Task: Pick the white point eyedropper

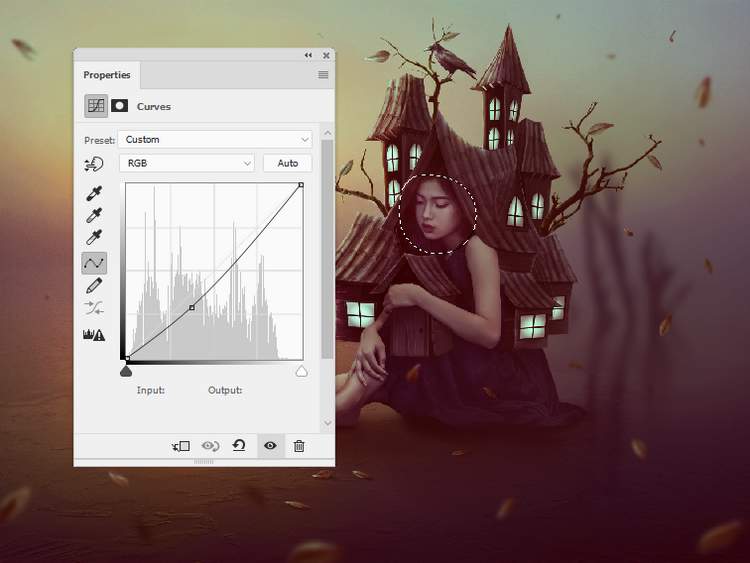Action: (94, 237)
